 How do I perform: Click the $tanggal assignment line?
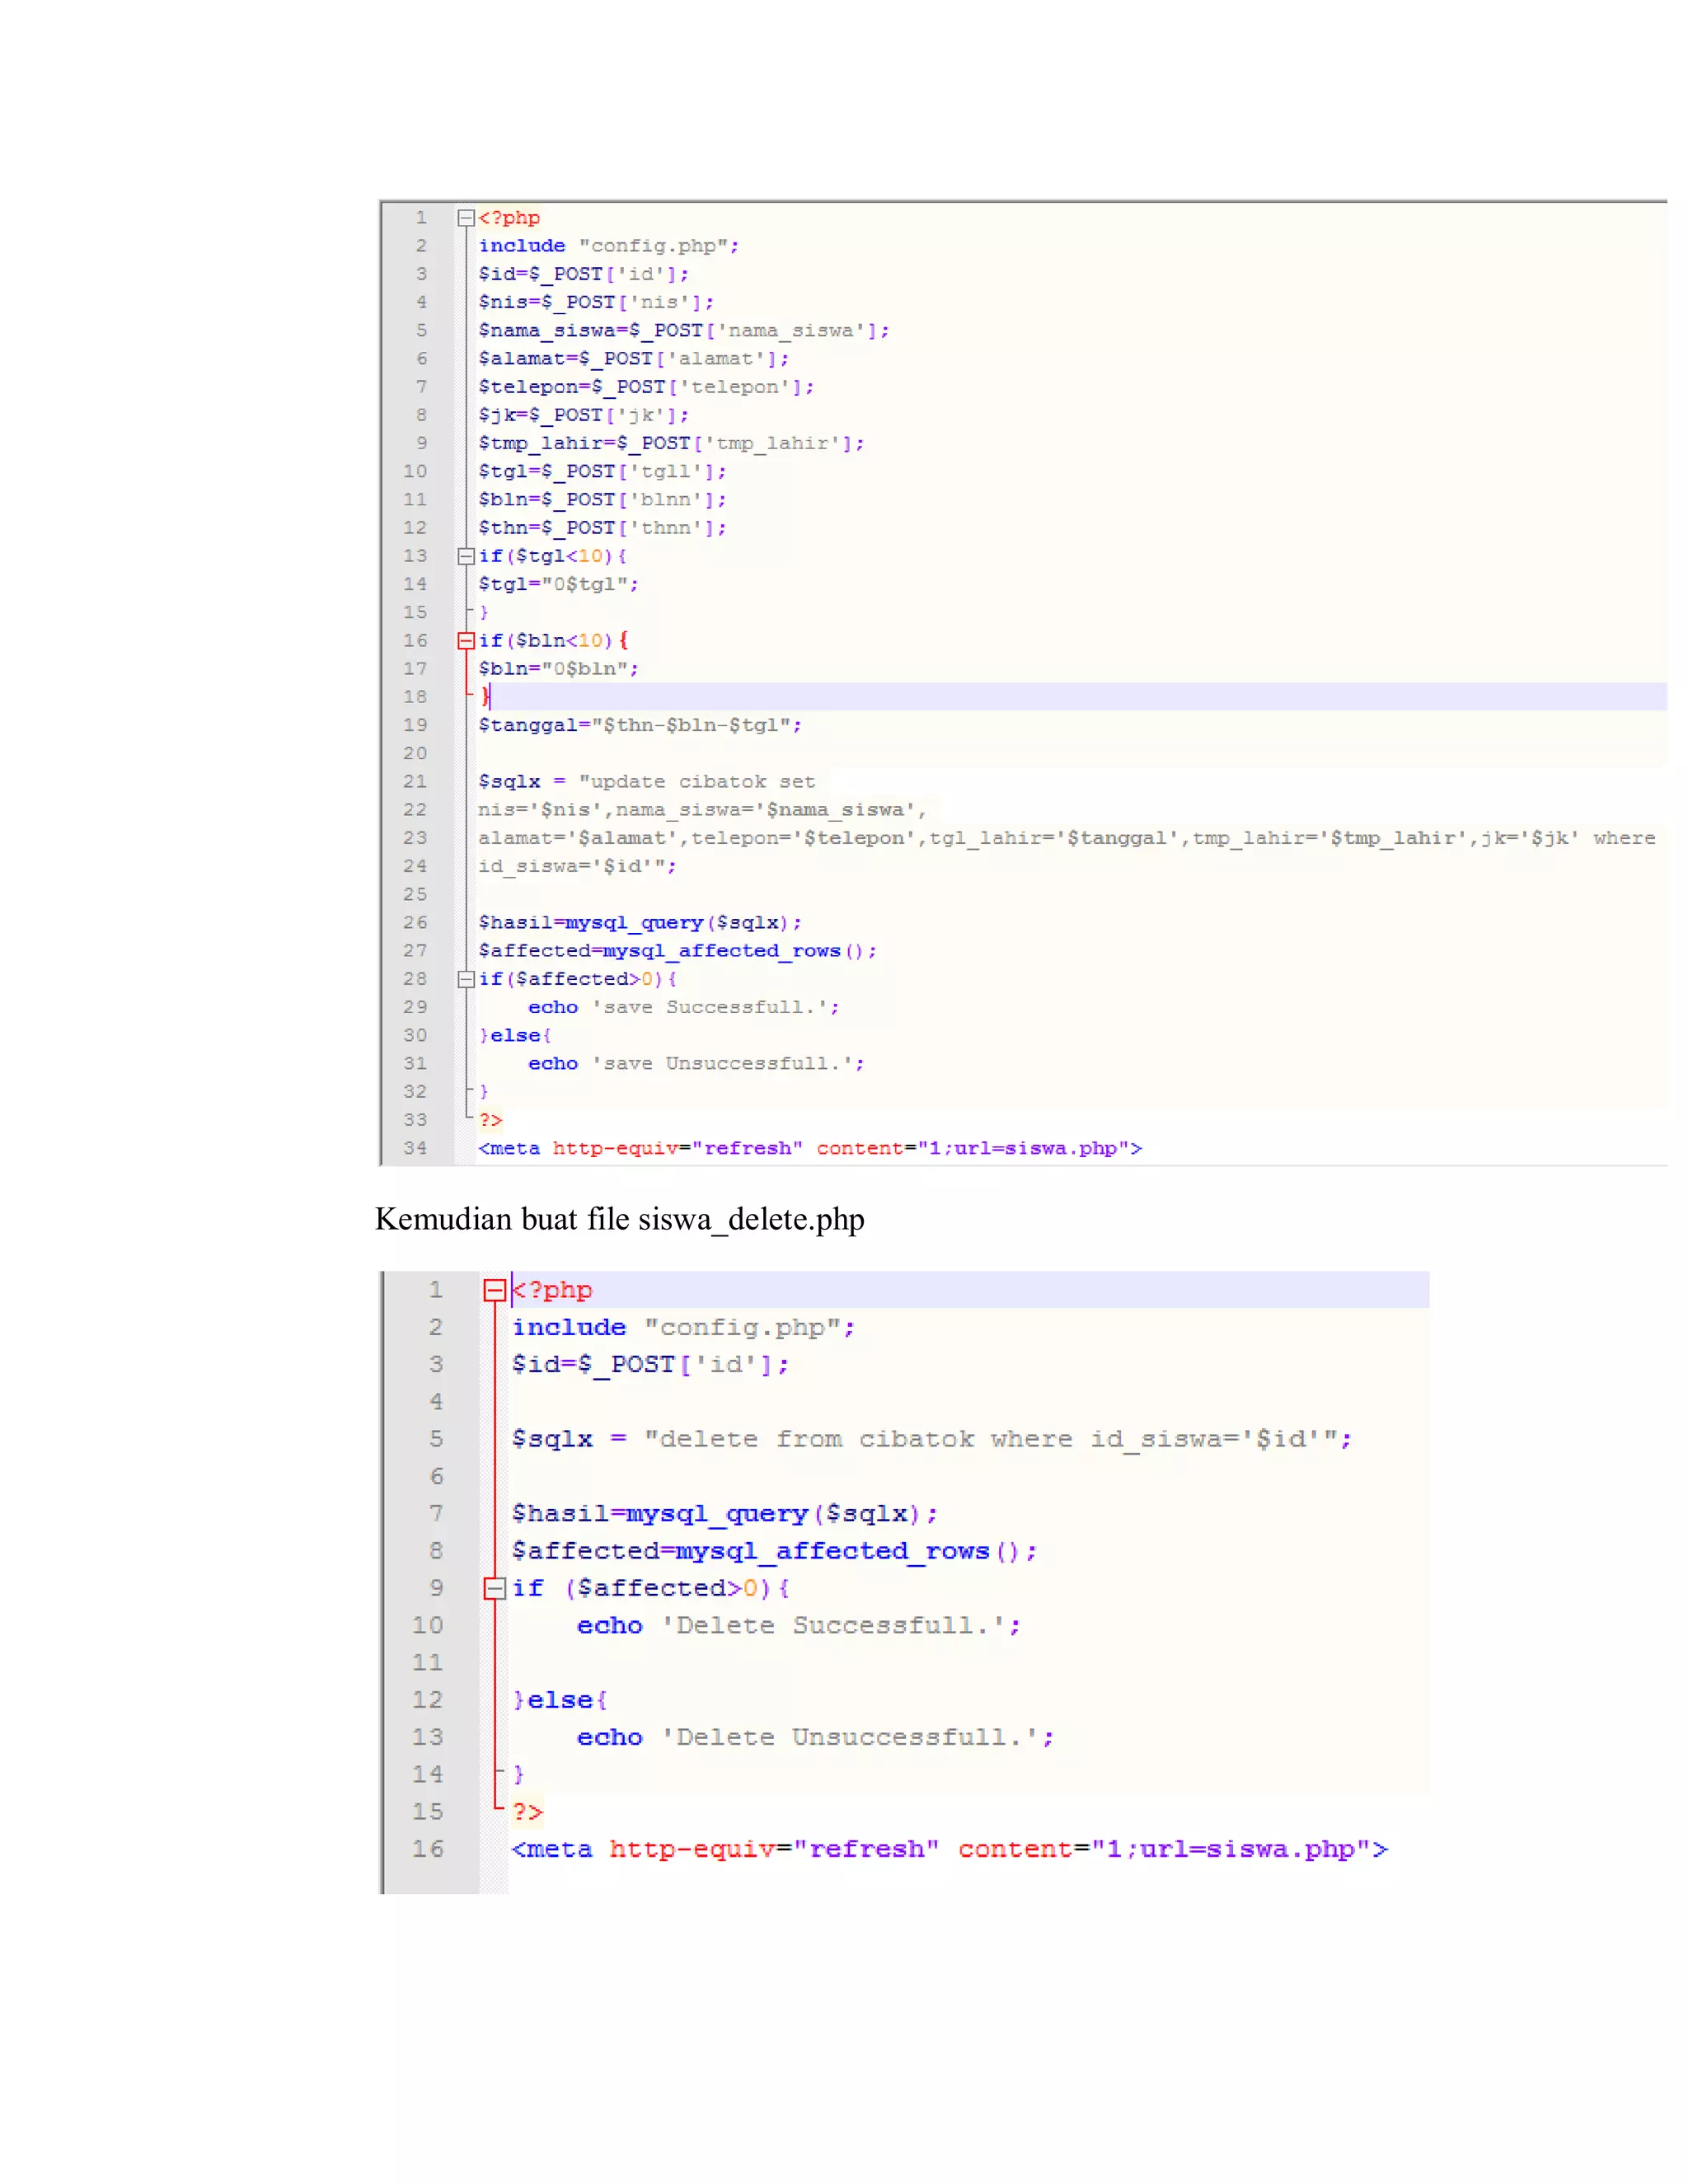point(640,725)
